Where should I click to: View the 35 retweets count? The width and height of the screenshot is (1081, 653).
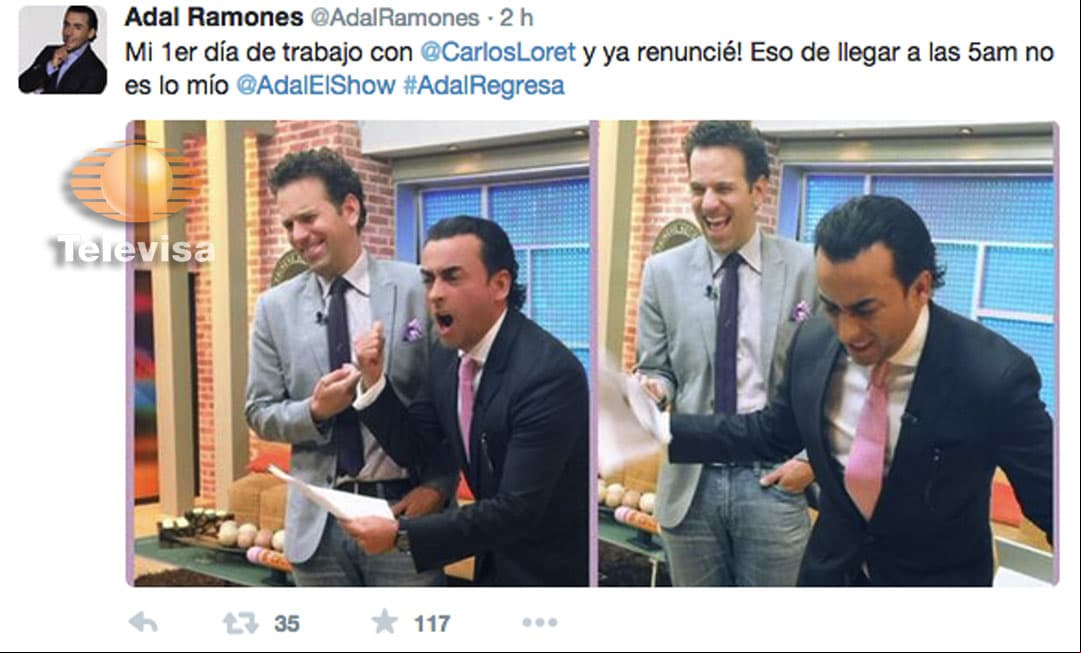click(x=287, y=623)
